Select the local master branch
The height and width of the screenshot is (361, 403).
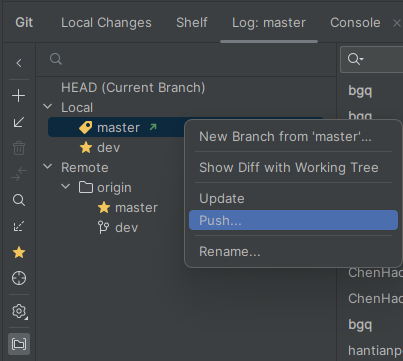point(118,127)
